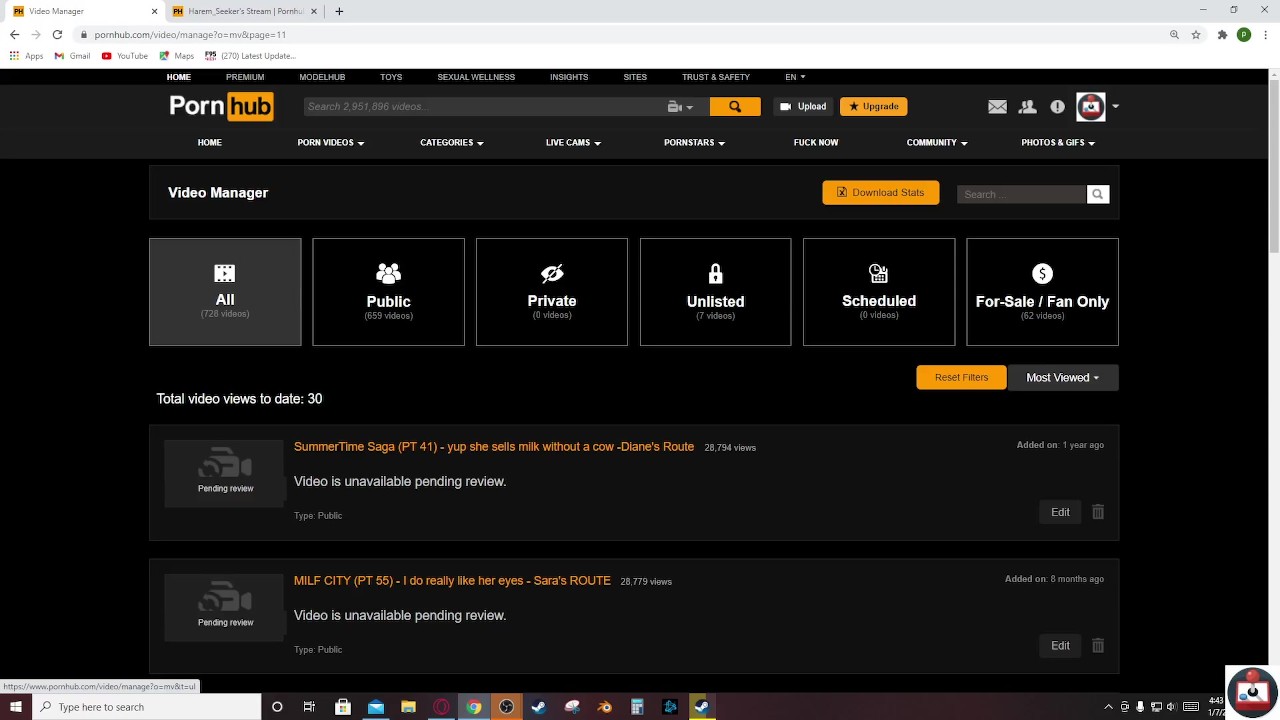
Task: Open the Premium top bar link
Action: [x=245, y=77]
